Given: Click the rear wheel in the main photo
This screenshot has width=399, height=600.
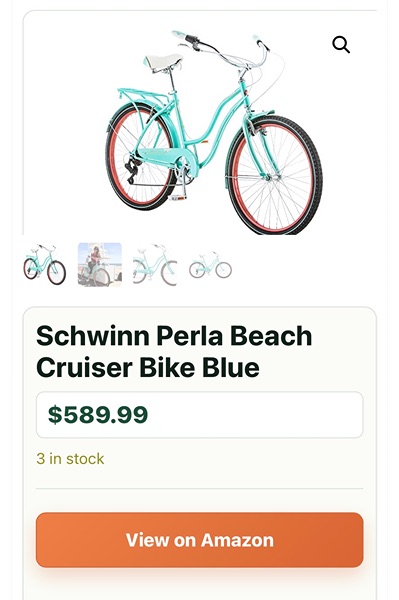Looking at the screenshot, I should [x=141, y=156].
